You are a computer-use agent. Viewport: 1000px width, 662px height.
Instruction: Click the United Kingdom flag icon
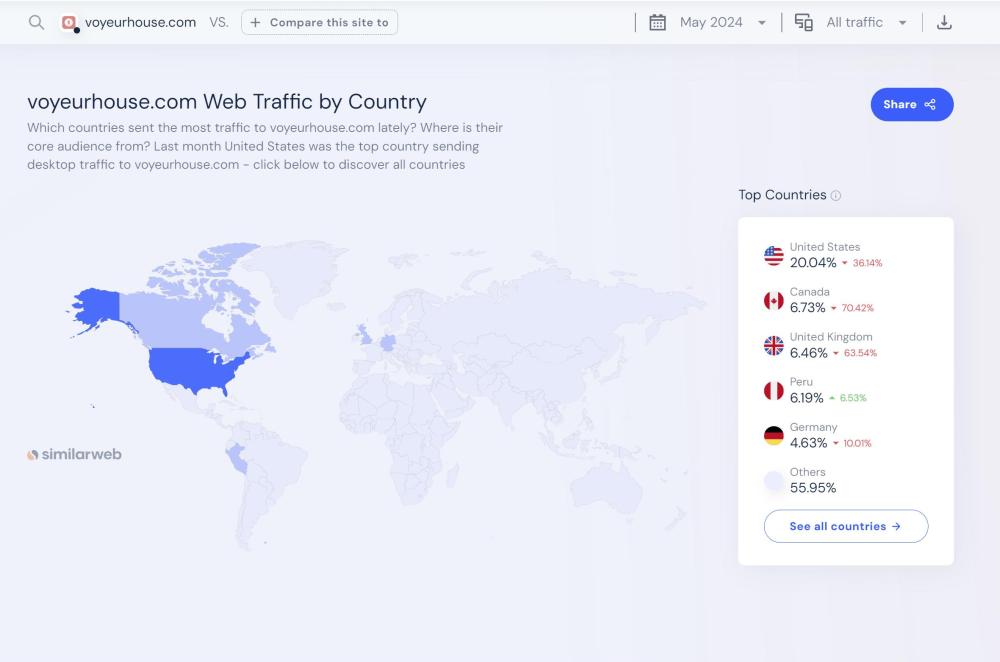[774, 346]
